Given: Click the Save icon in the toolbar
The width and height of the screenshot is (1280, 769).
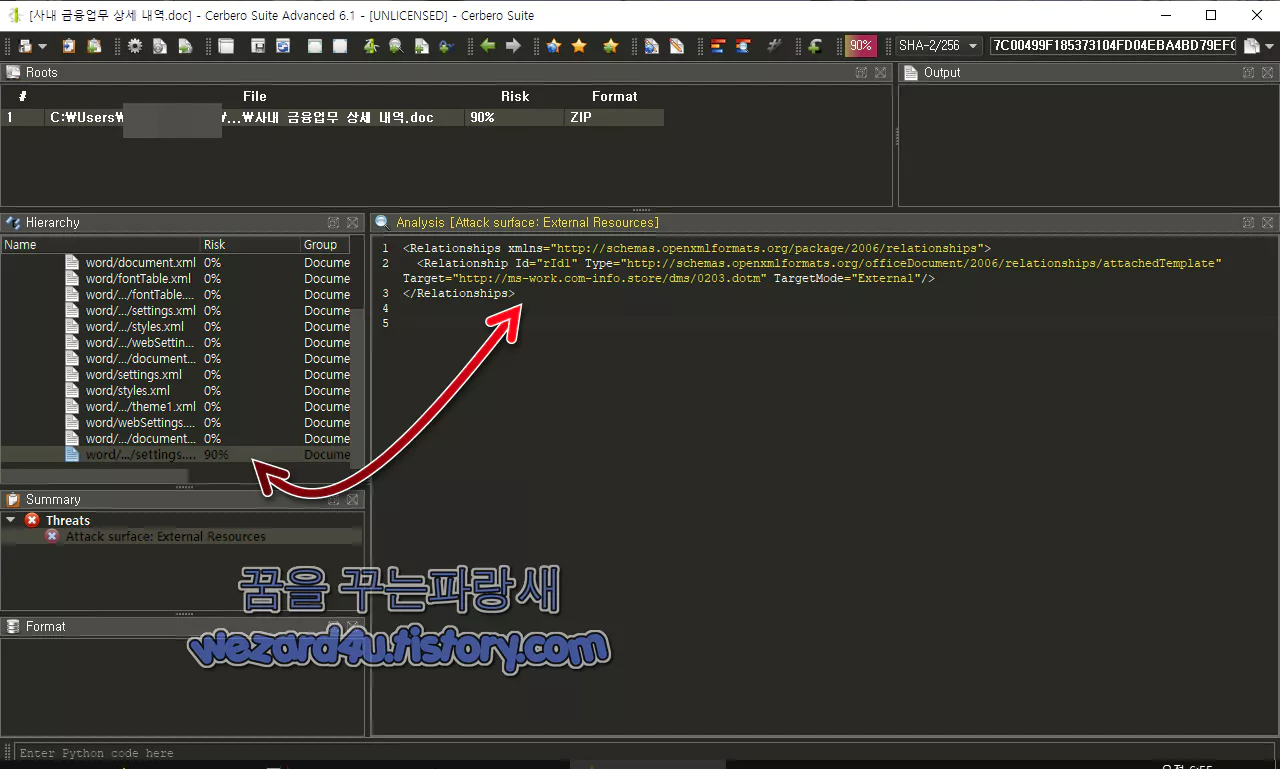Looking at the screenshot, I should [x=256, y=45].
